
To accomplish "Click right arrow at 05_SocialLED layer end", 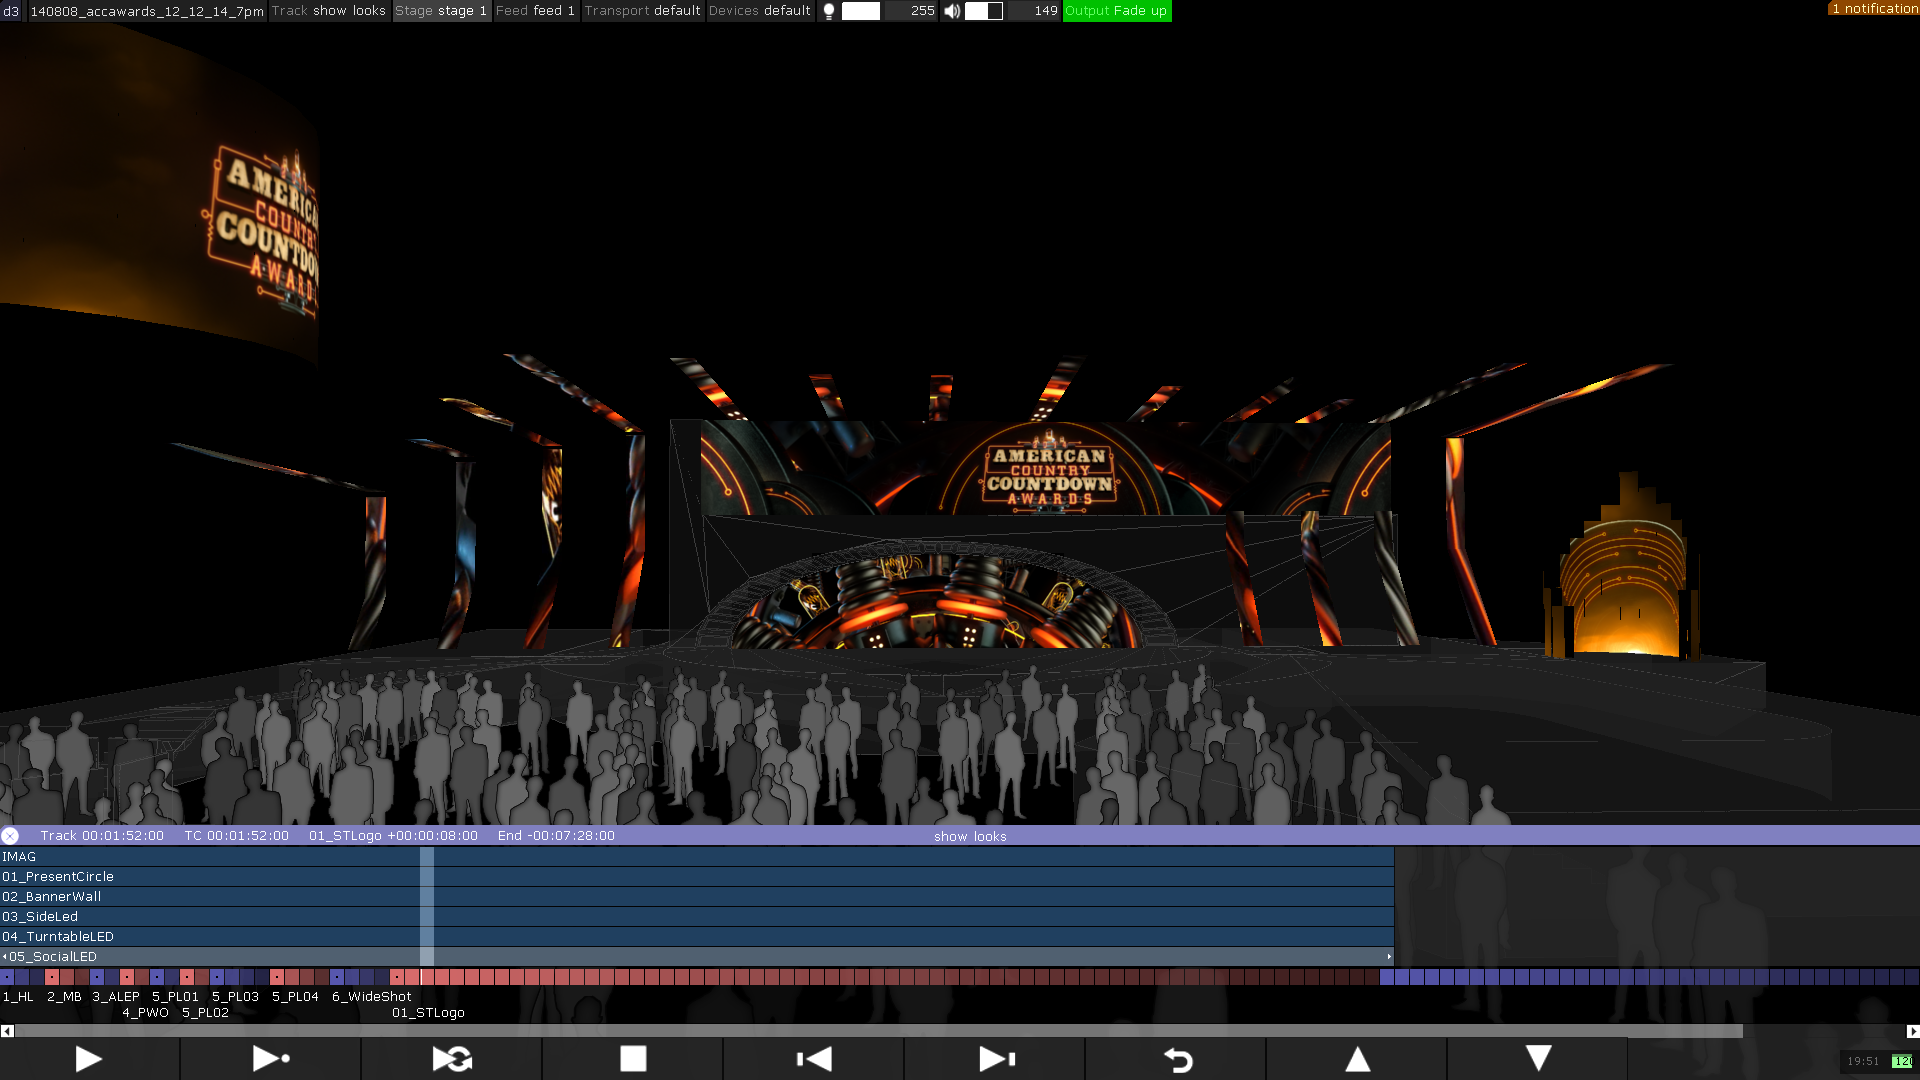I will coord(1389,957).
